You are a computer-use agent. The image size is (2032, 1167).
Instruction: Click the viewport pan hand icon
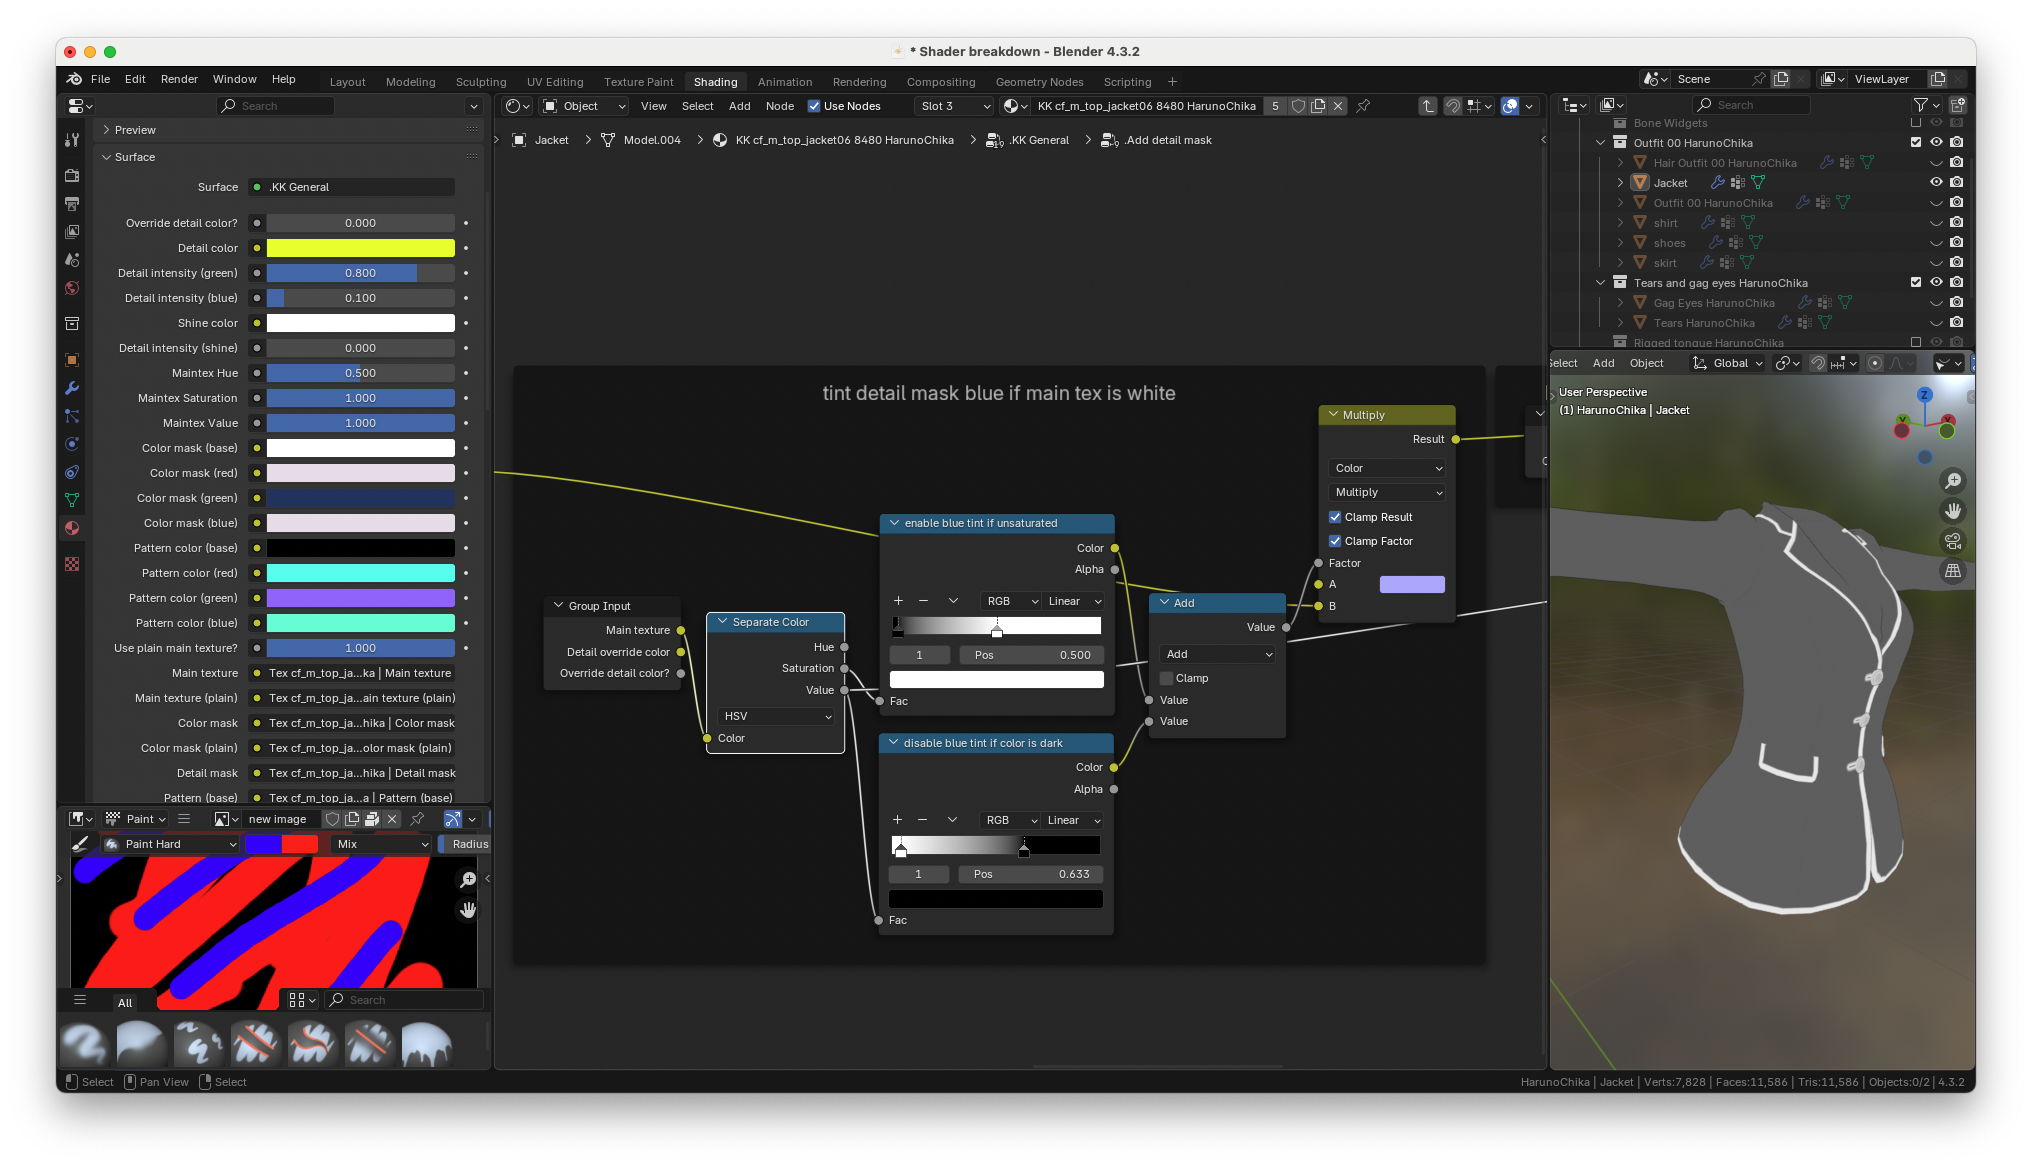(x=1952, y=511)
